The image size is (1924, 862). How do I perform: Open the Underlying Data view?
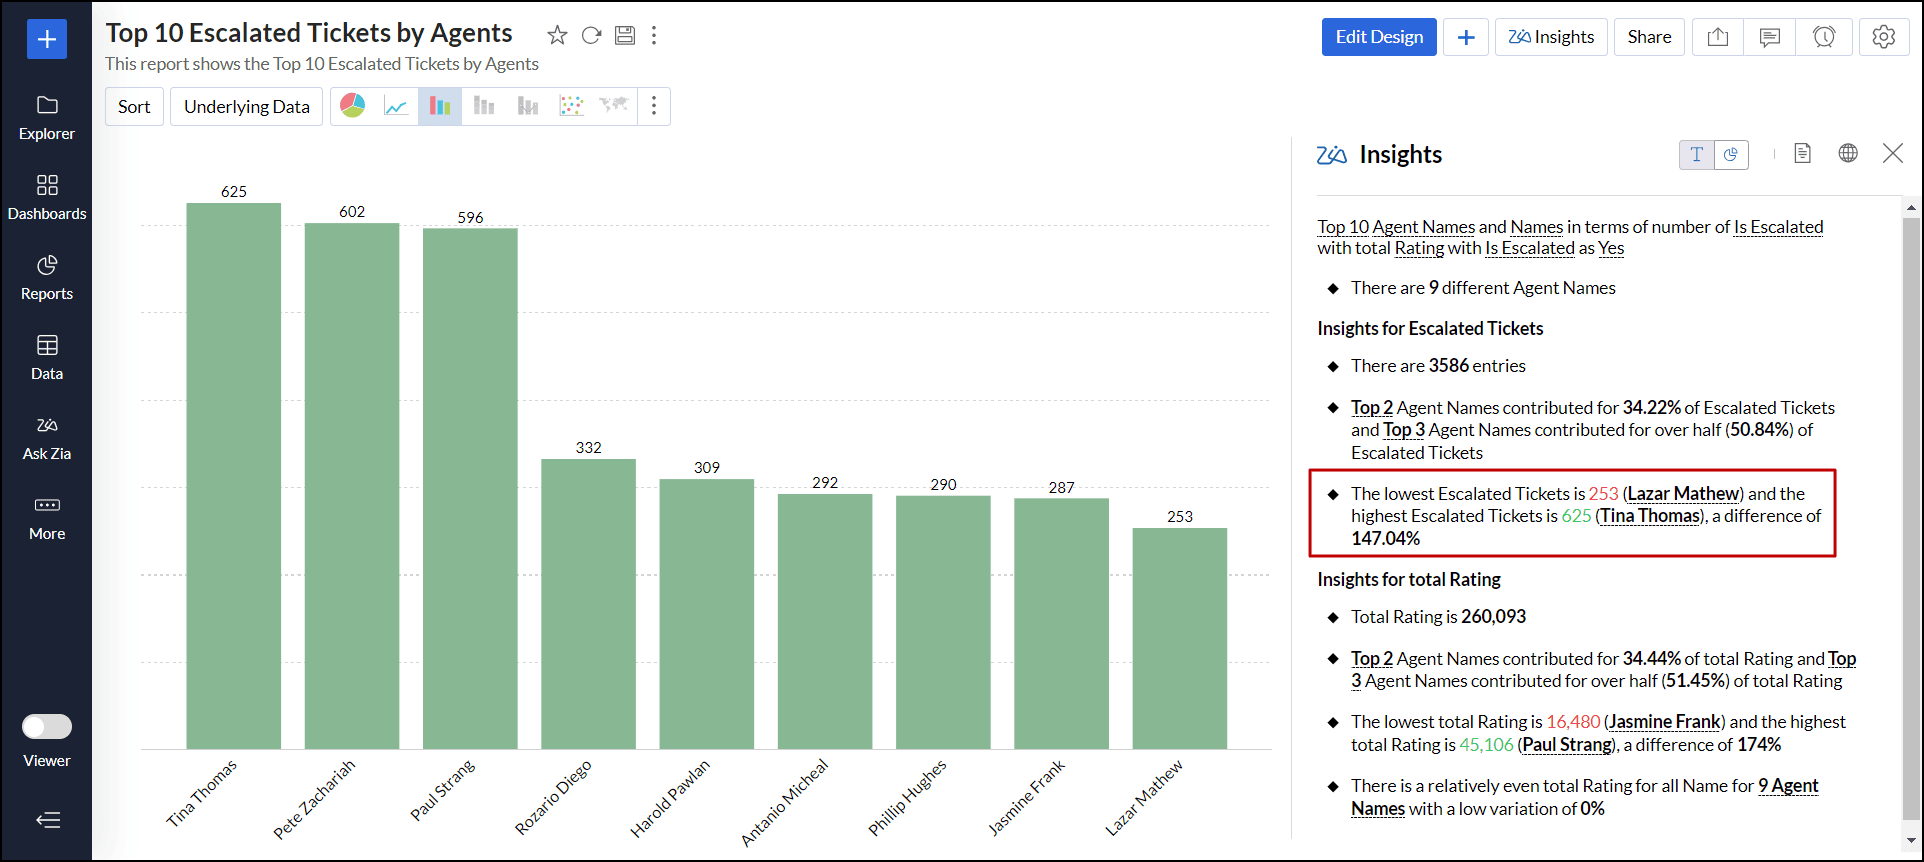point(246,107)
